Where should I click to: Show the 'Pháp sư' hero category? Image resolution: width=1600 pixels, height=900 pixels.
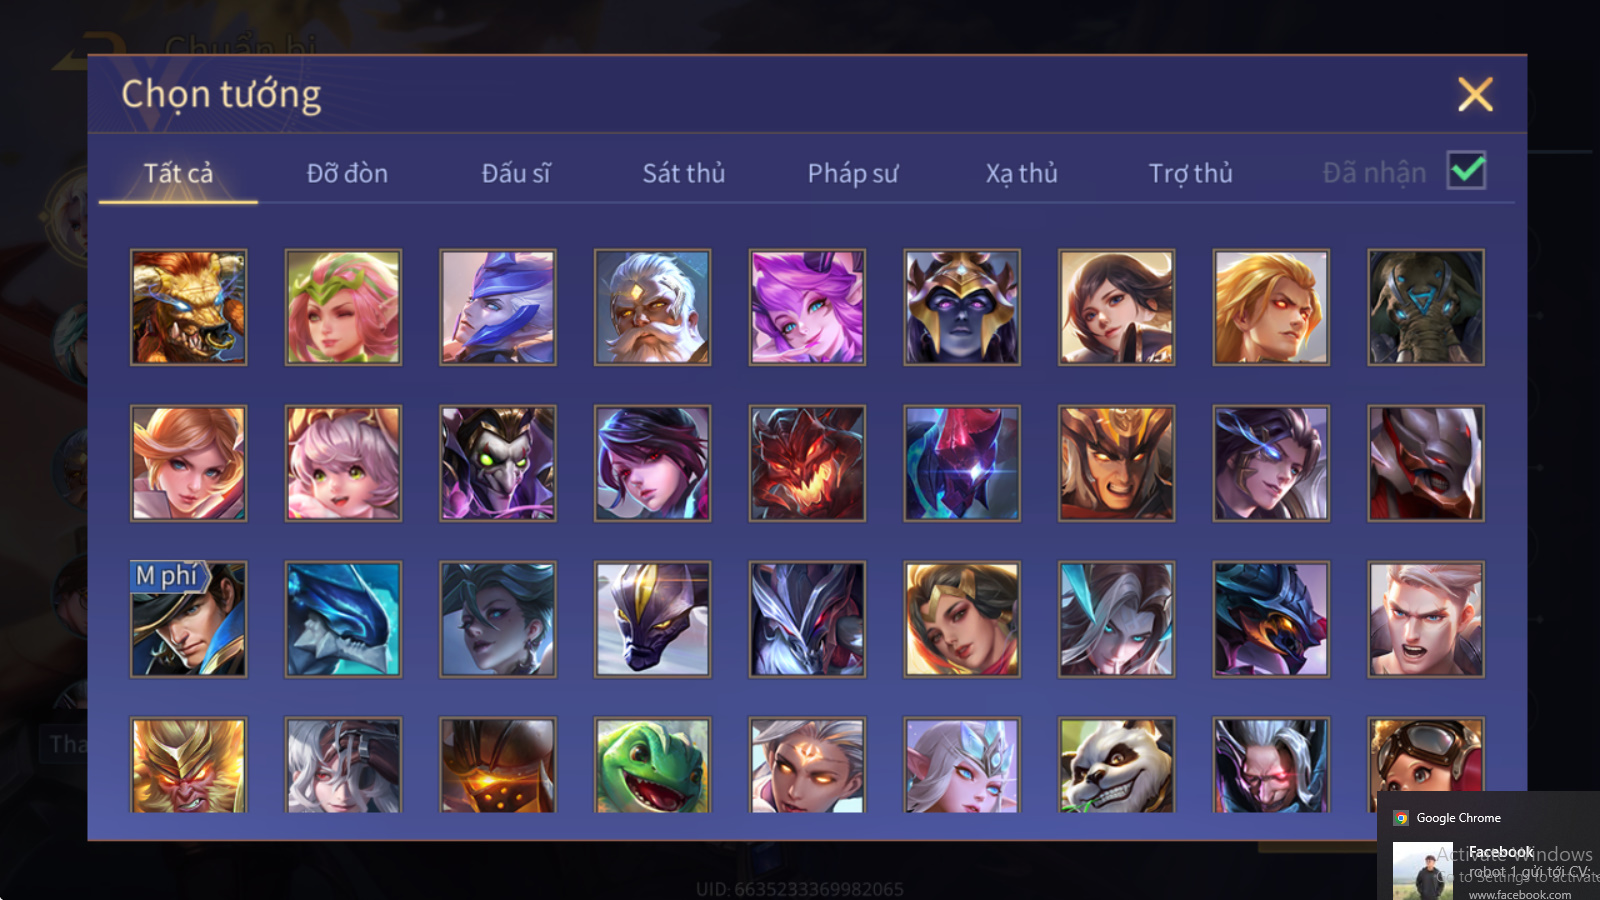click(853, 173)
